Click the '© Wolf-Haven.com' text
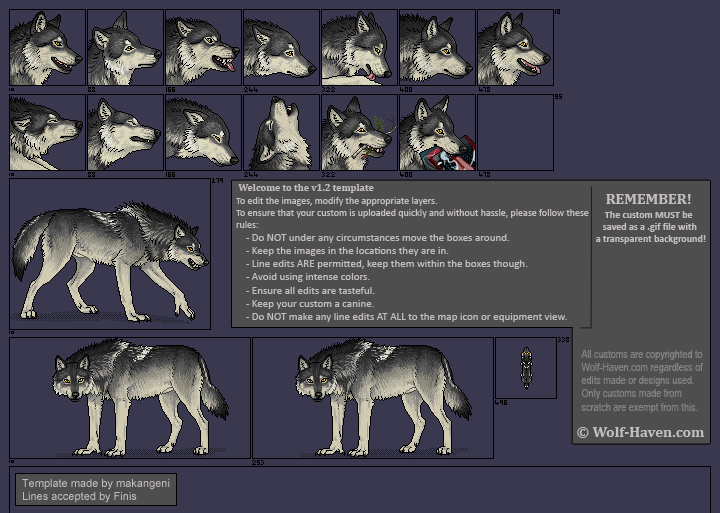This screenshot has height=513, width=720. (640, 432)
